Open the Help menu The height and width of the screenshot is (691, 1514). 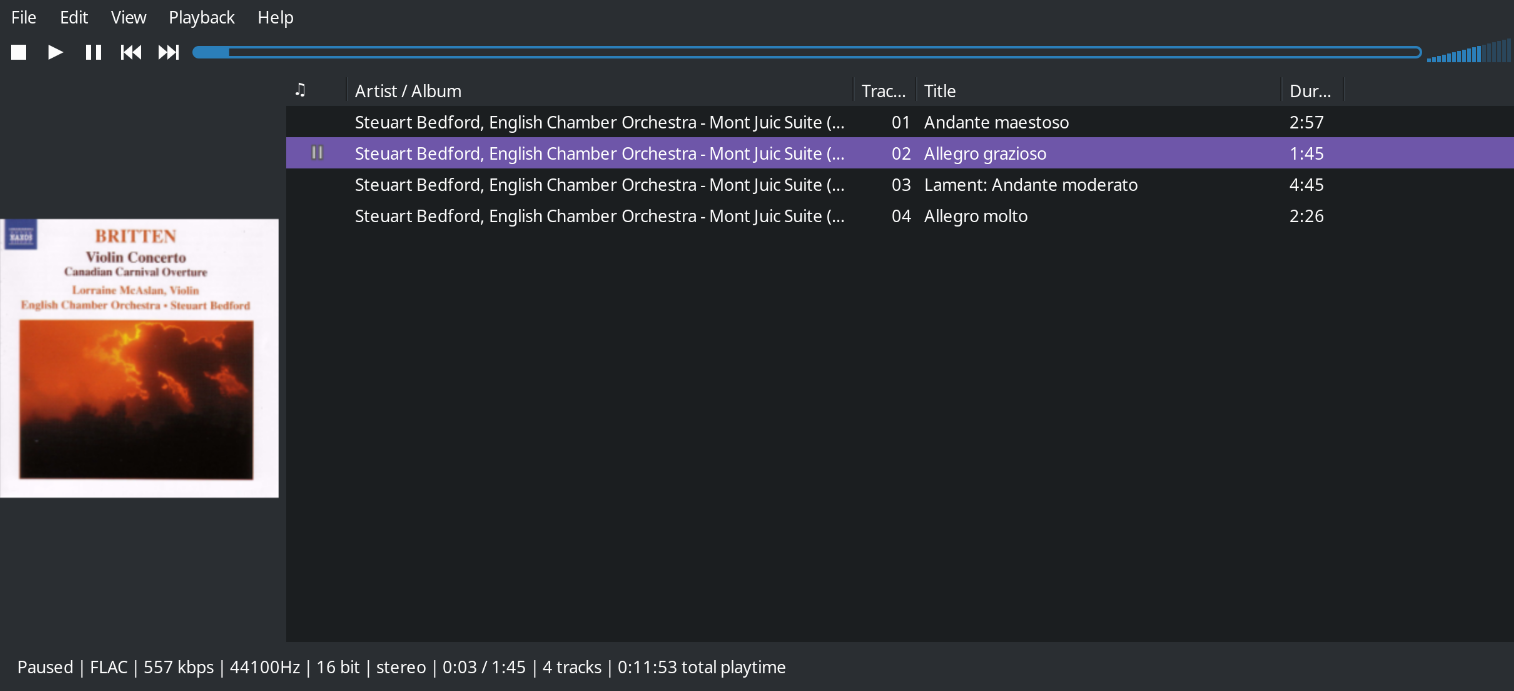coord(275,17)
